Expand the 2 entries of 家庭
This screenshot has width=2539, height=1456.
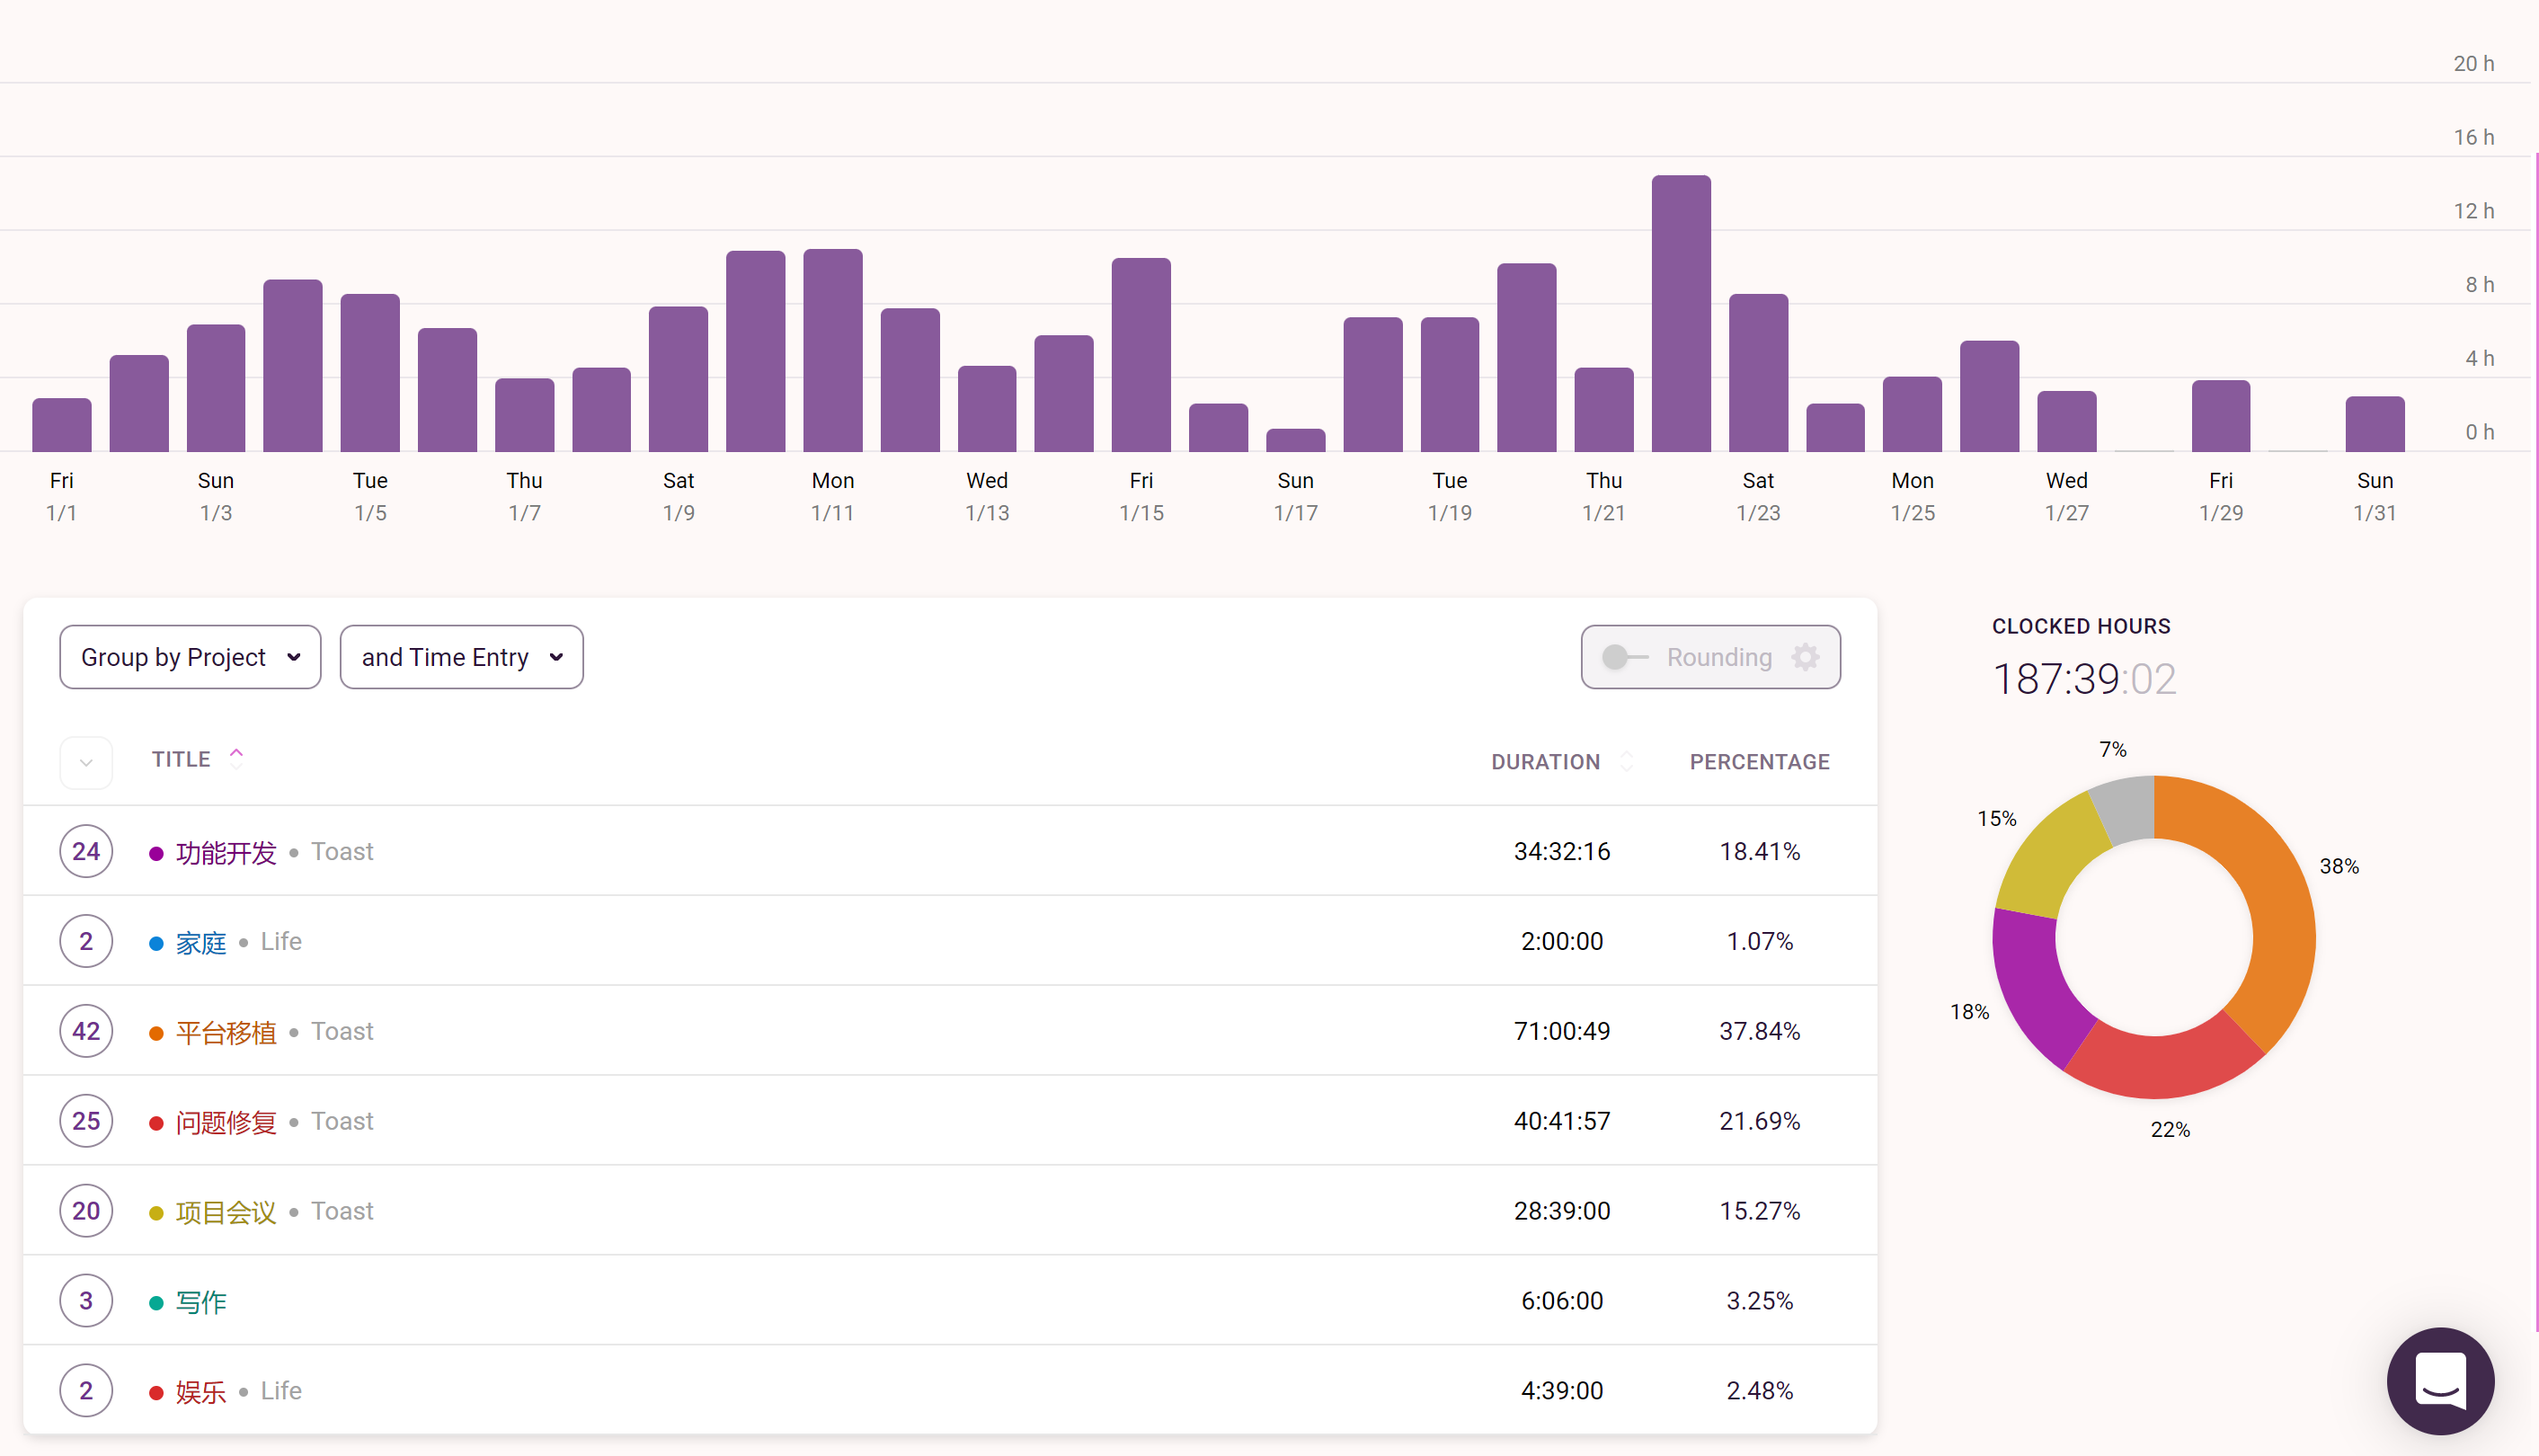coord(86,941)
